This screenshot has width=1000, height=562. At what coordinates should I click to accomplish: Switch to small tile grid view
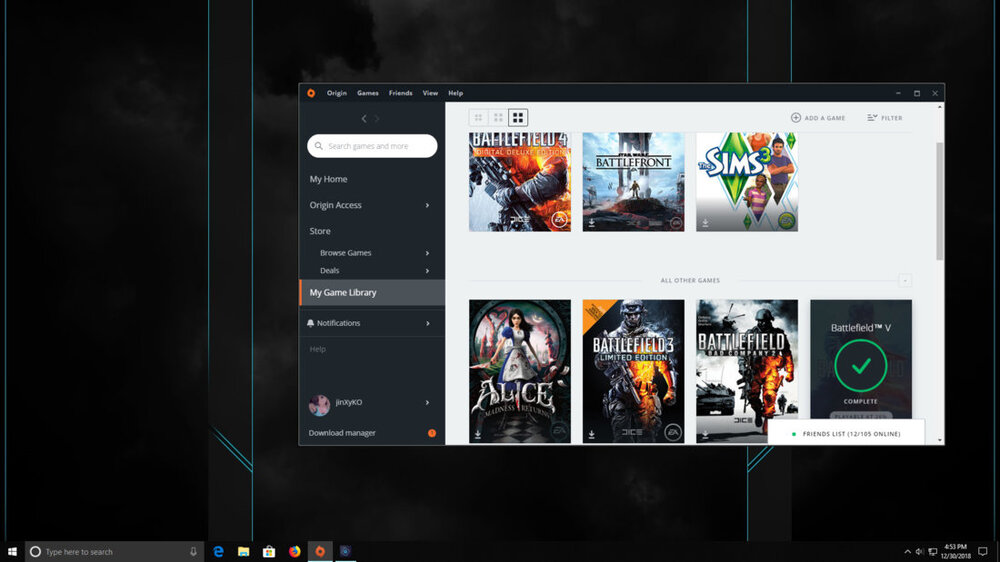point(478,118)
